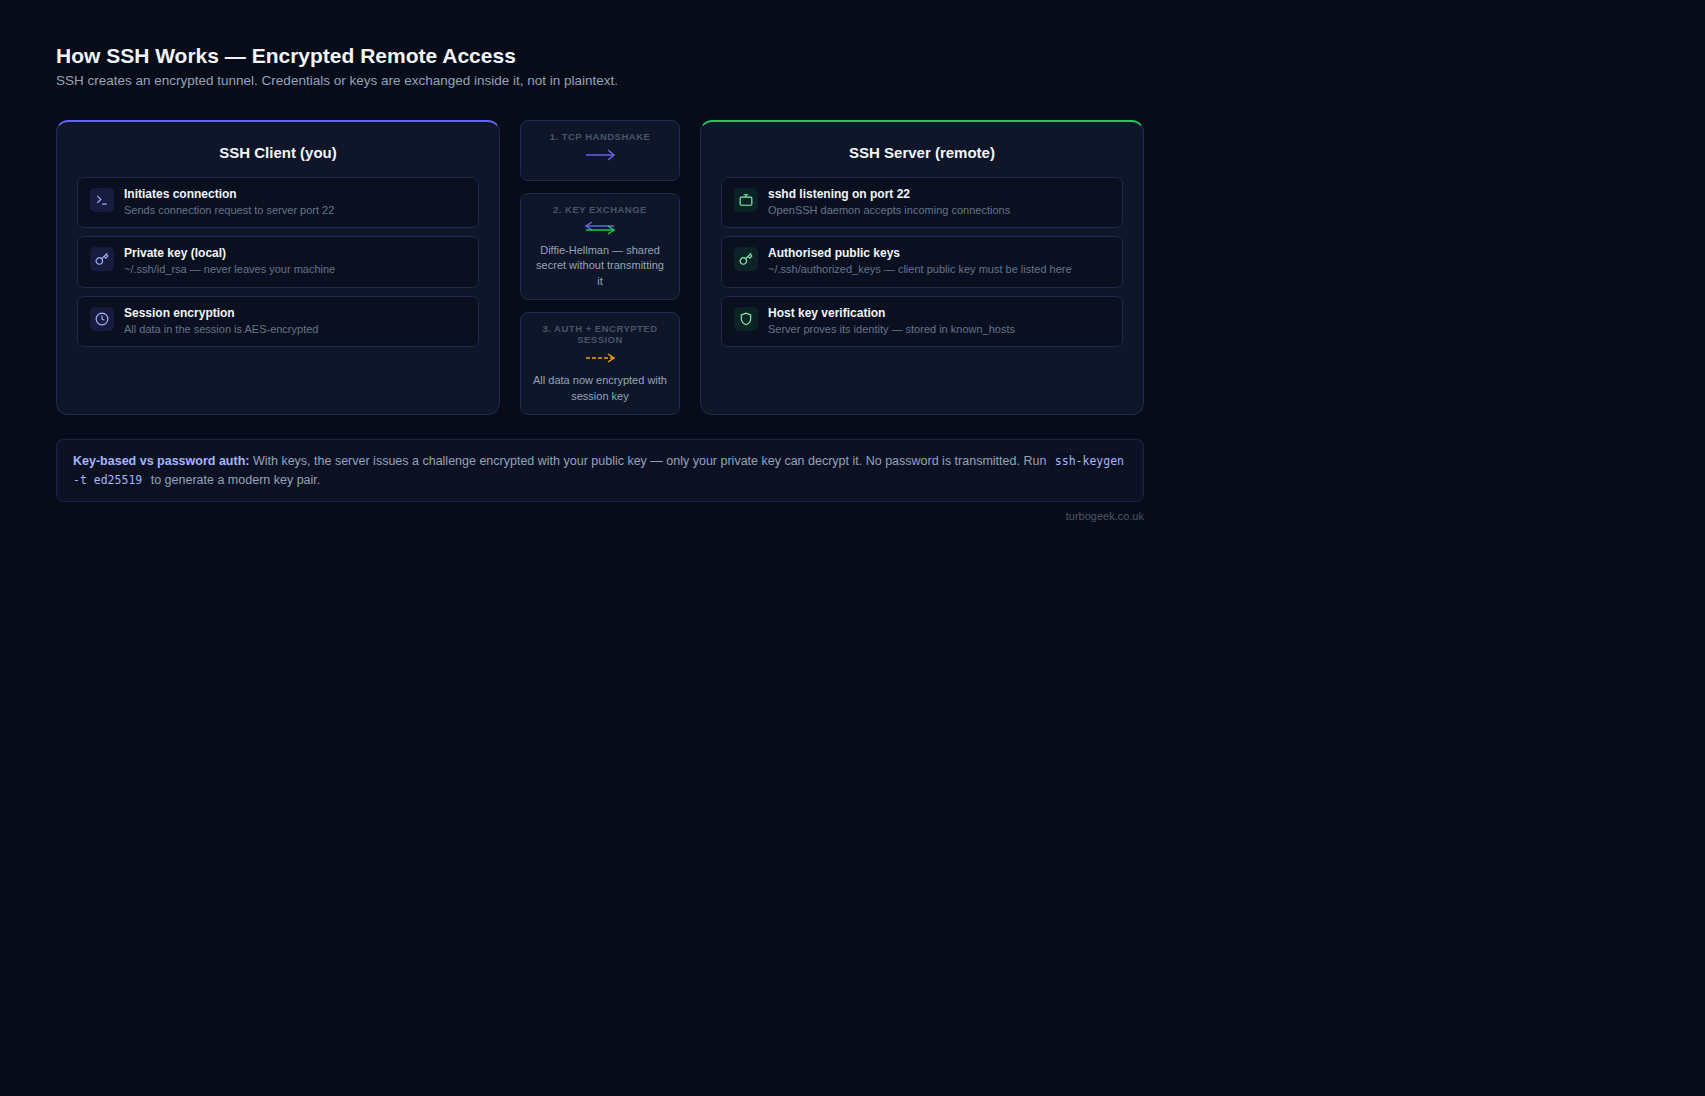Click the Diffie-Hellman description text
Viewport: 1705px width, 1096px height.
coord(600,266)
